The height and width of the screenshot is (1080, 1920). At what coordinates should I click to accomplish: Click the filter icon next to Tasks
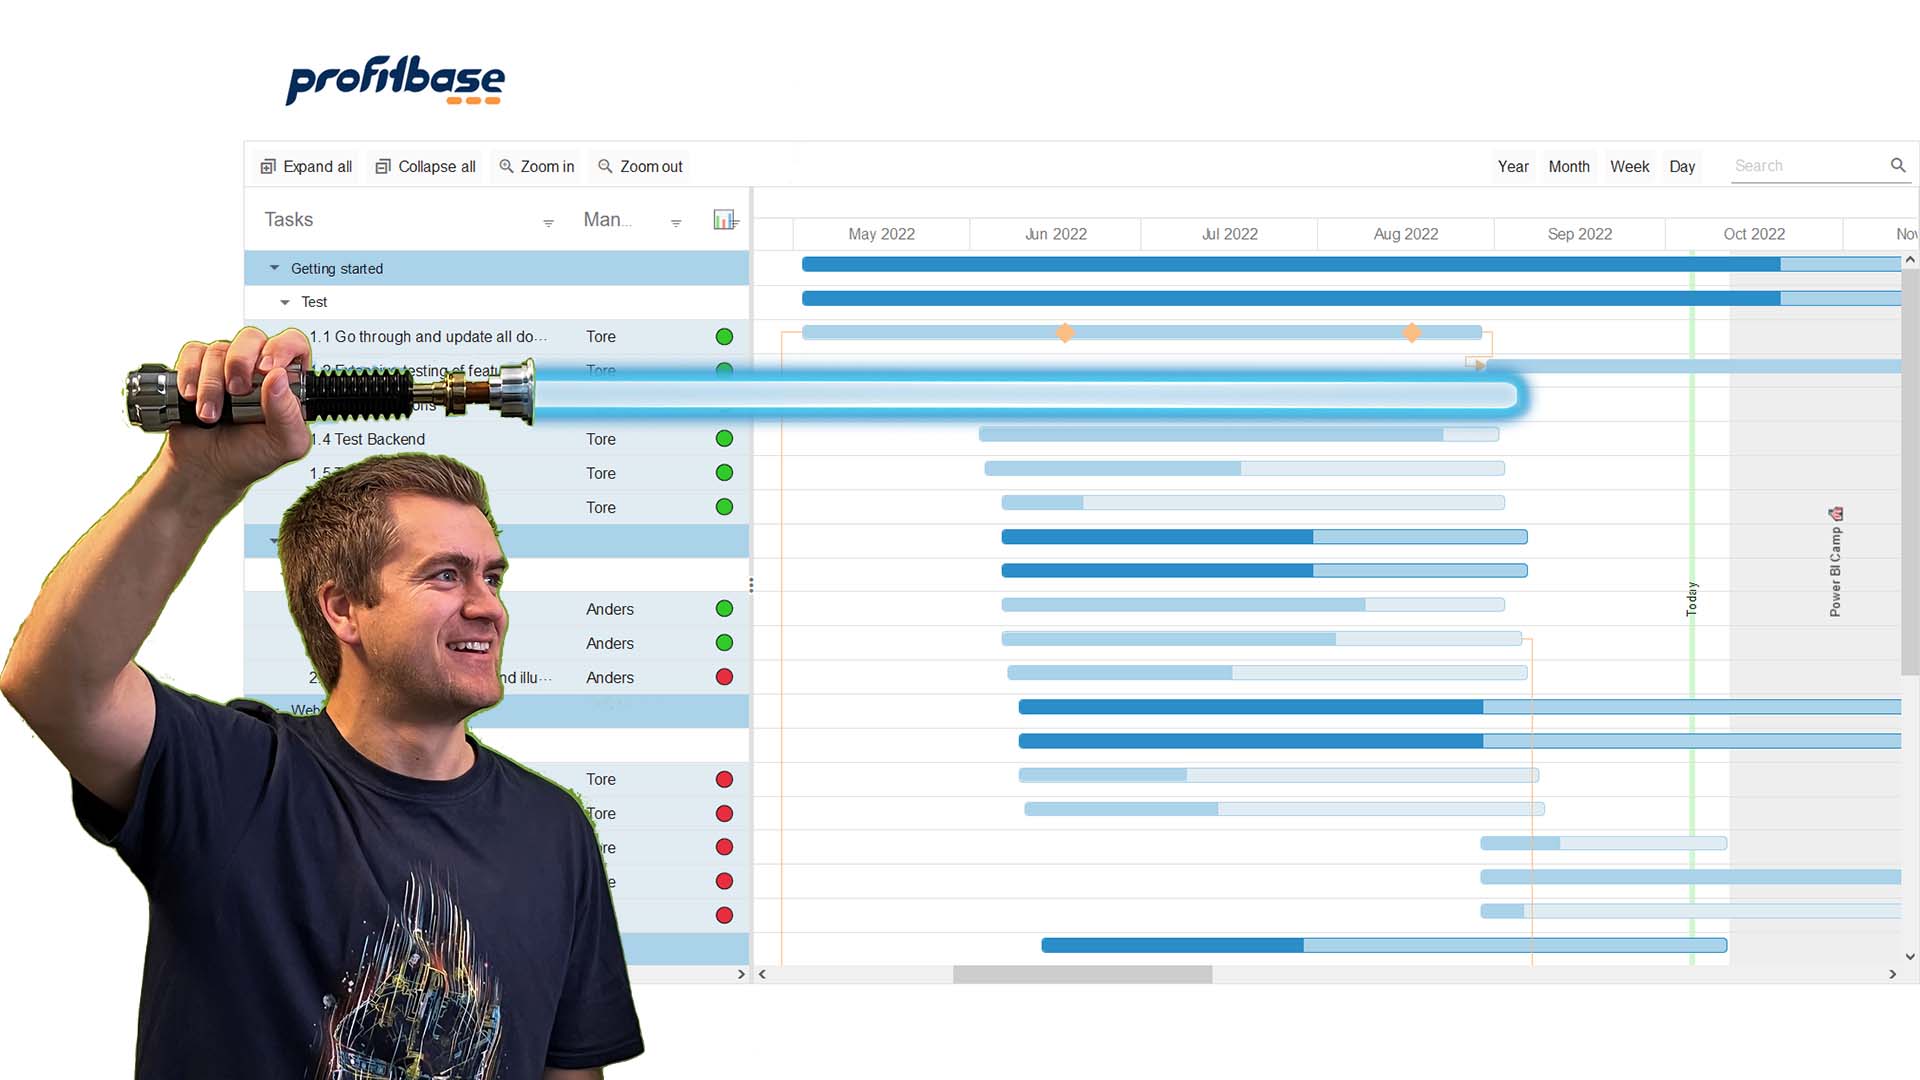click(547, 220)
